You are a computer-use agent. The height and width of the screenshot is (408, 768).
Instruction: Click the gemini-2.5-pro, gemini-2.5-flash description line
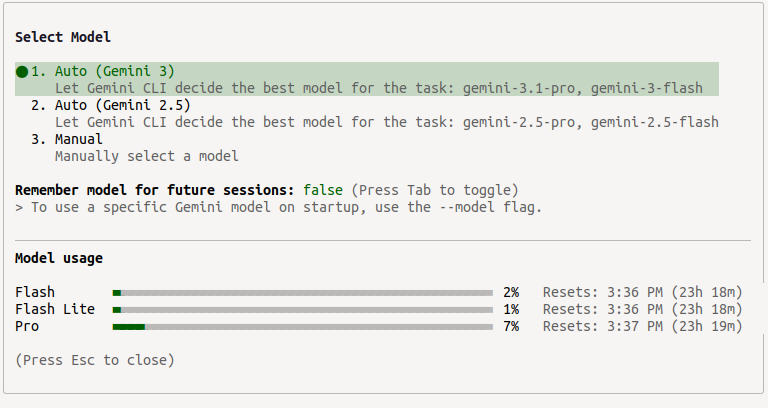[x=386, y=122]
